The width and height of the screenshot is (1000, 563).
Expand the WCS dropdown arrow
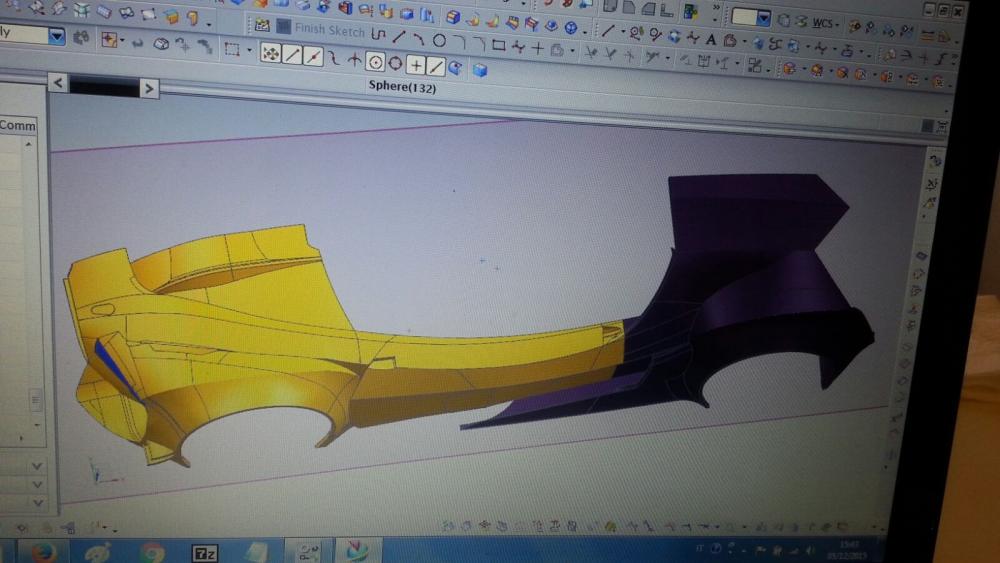839,23
